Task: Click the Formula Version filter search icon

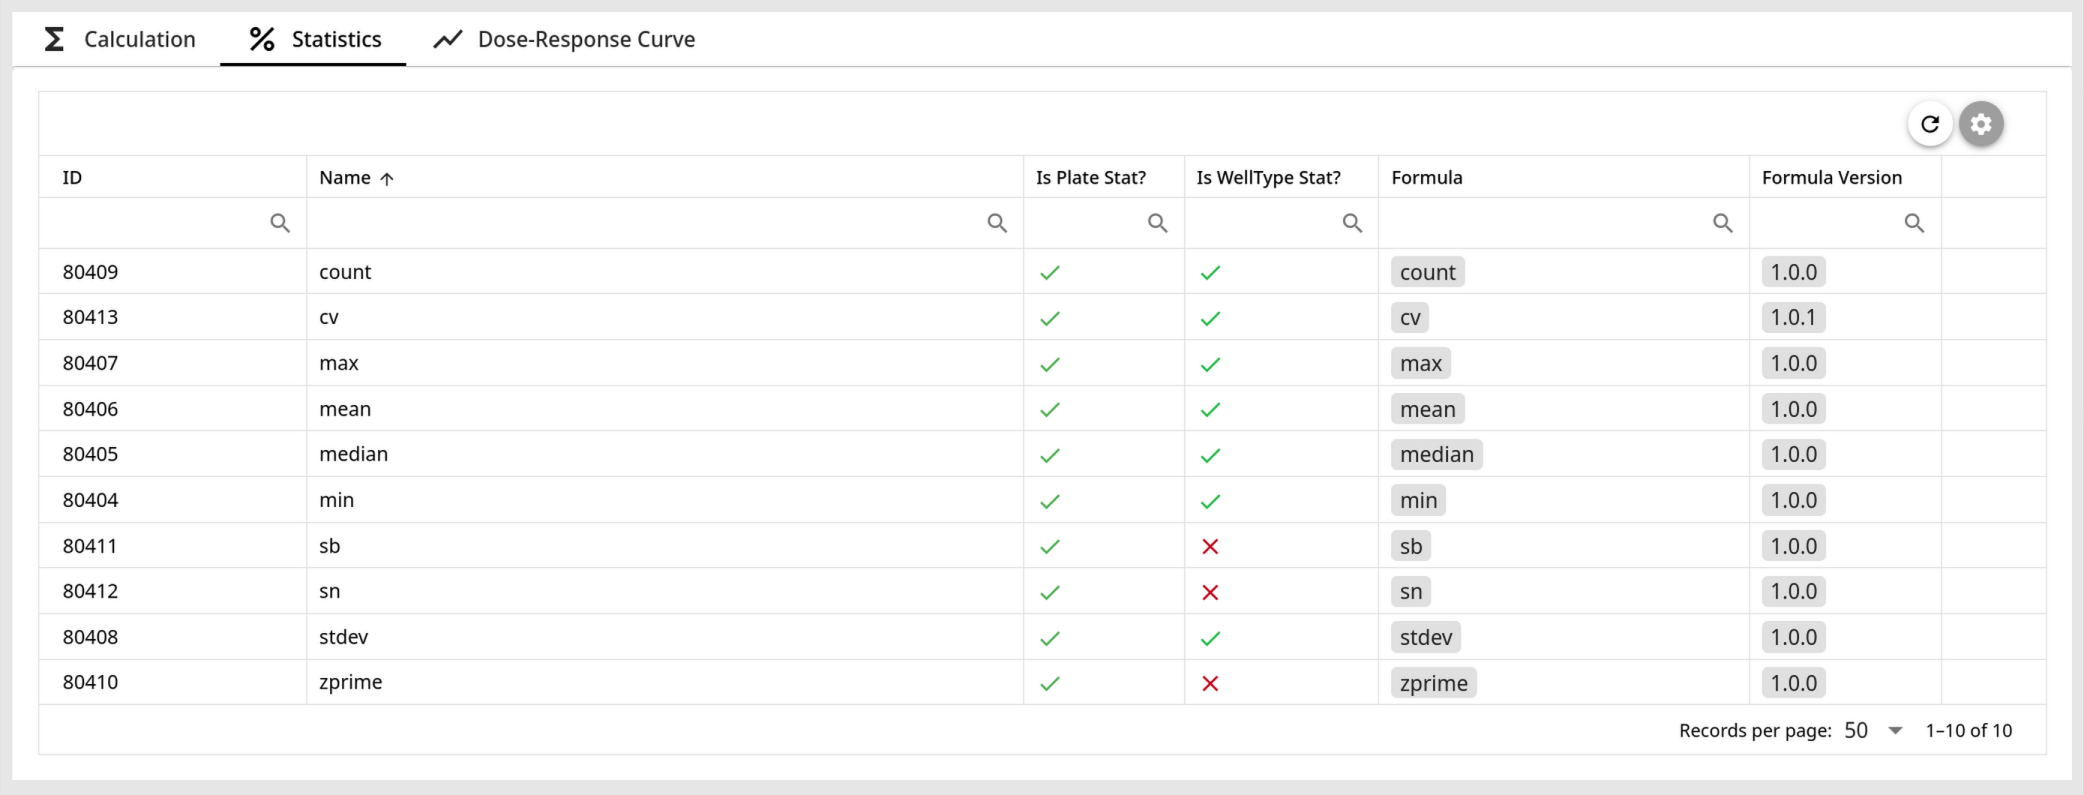Action: pos(1914,223)
